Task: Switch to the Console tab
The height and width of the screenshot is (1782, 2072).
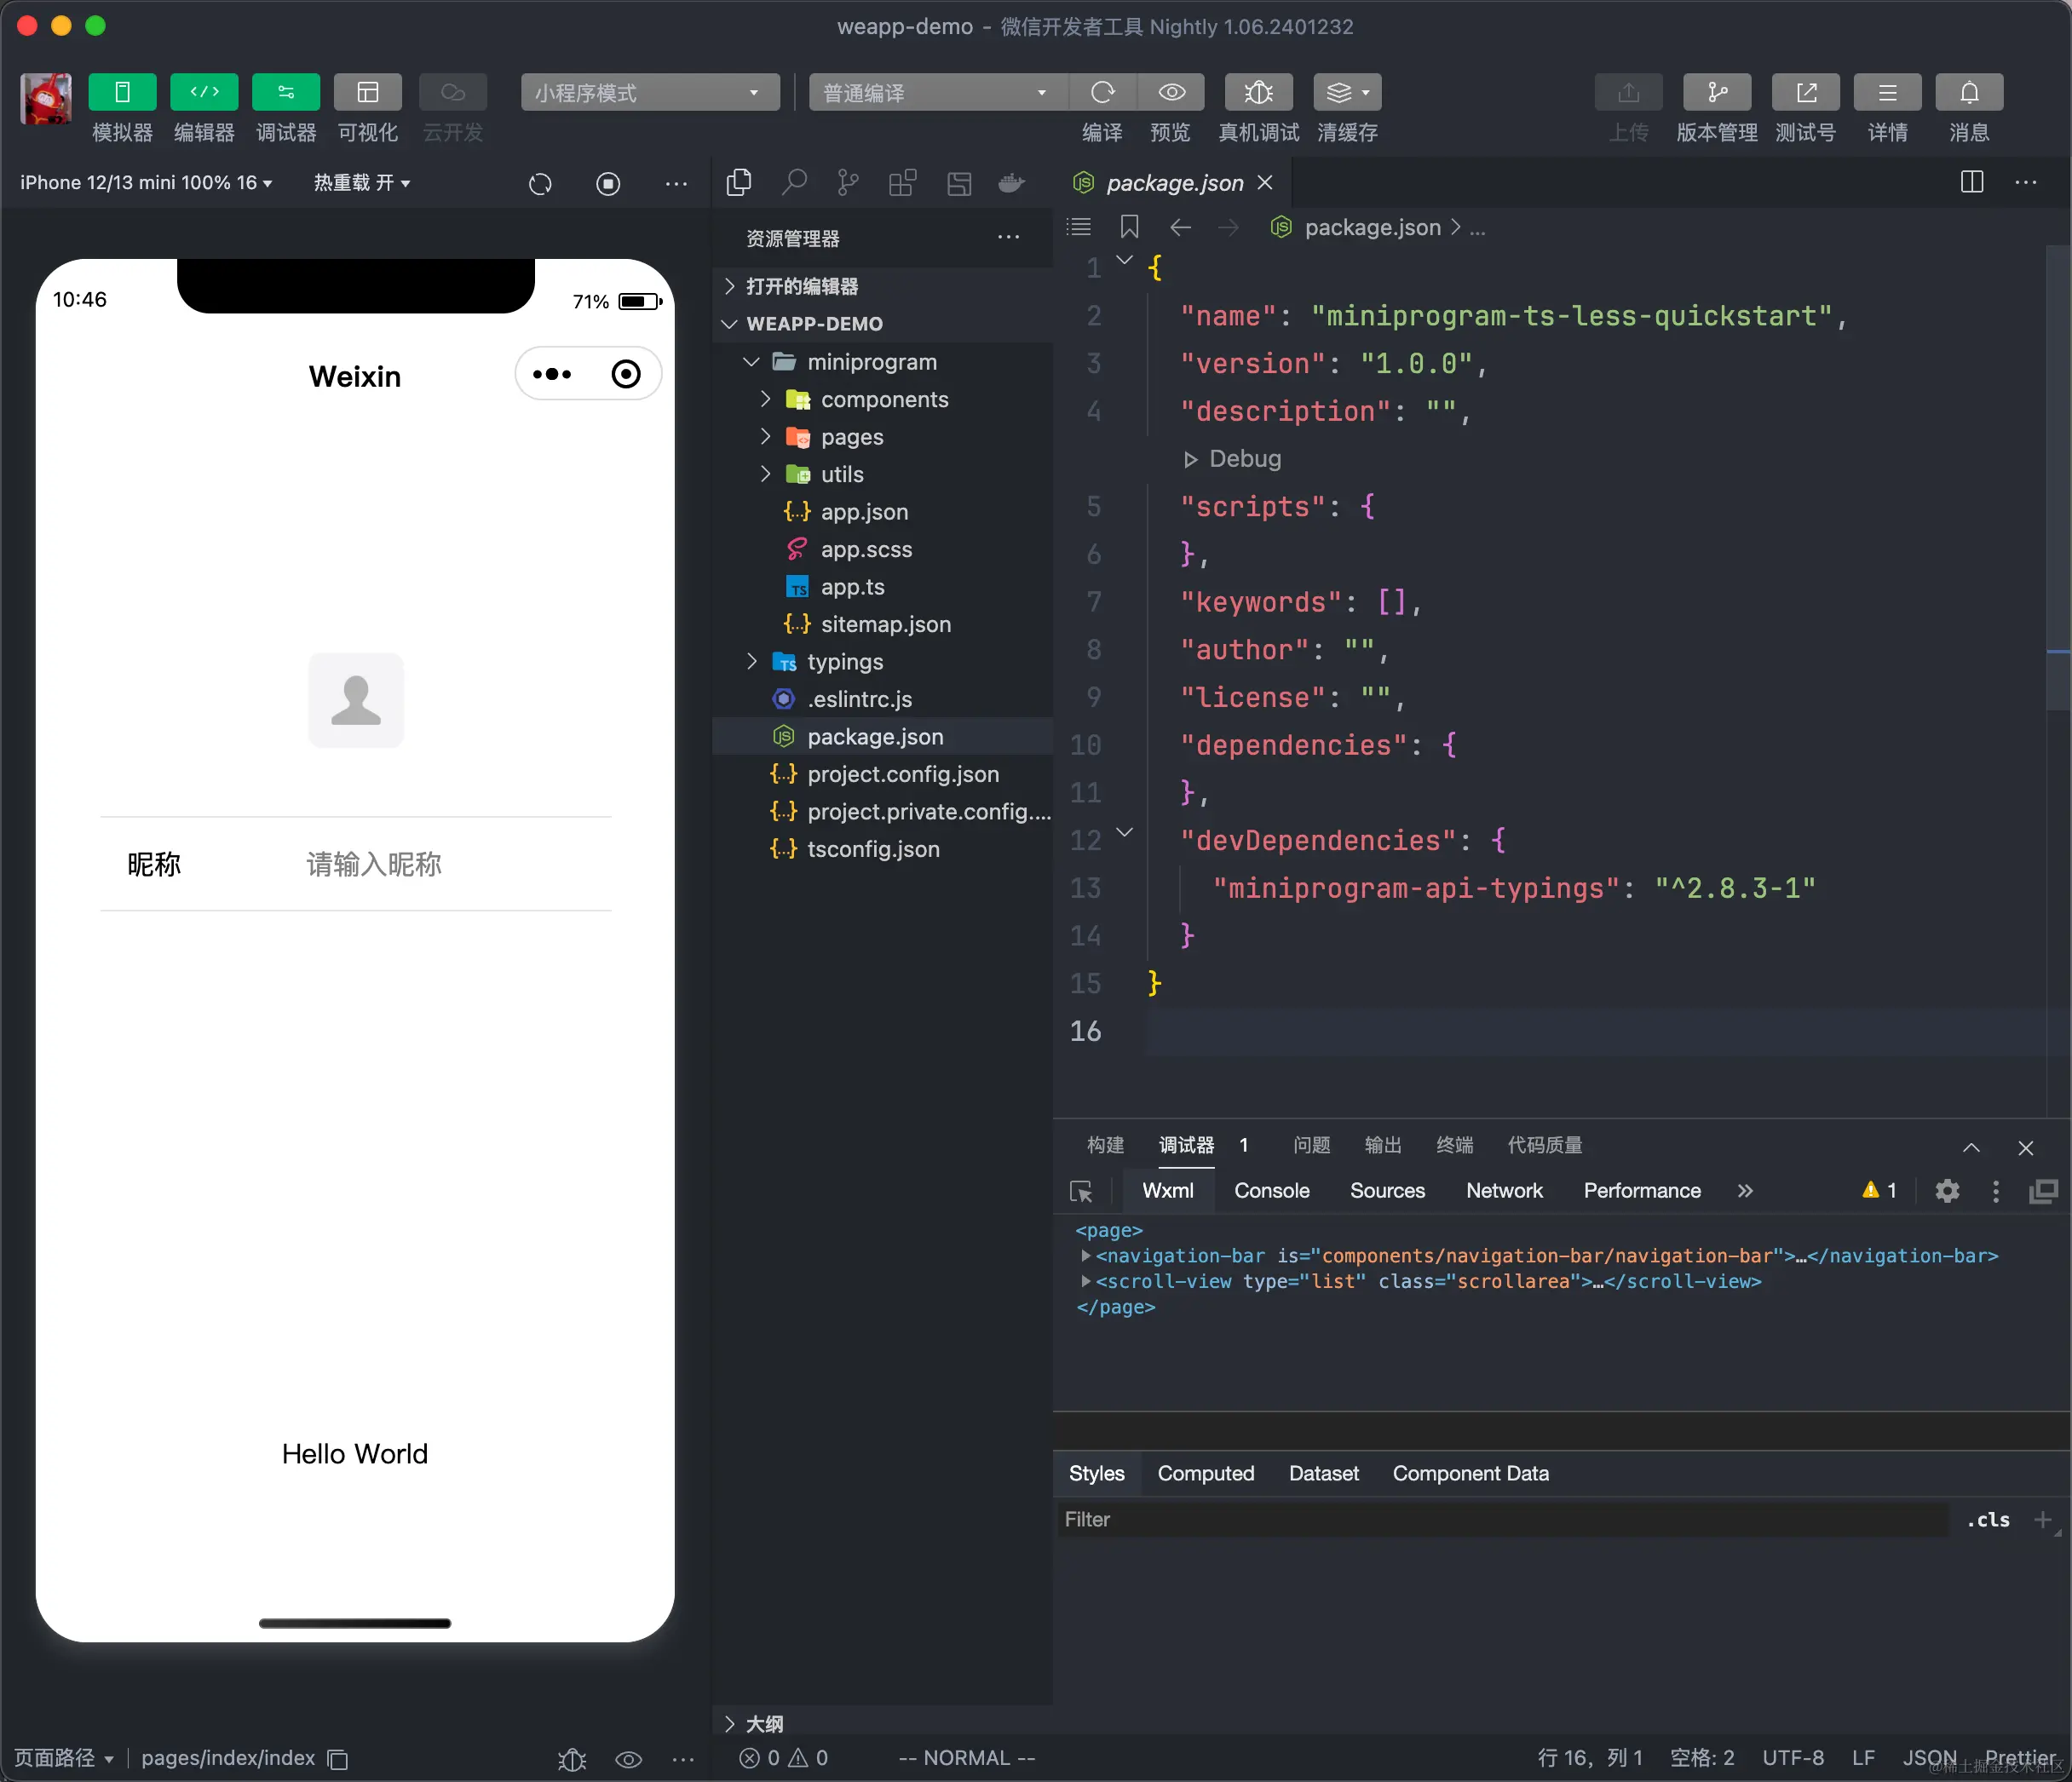Action: point(1271,1191)
